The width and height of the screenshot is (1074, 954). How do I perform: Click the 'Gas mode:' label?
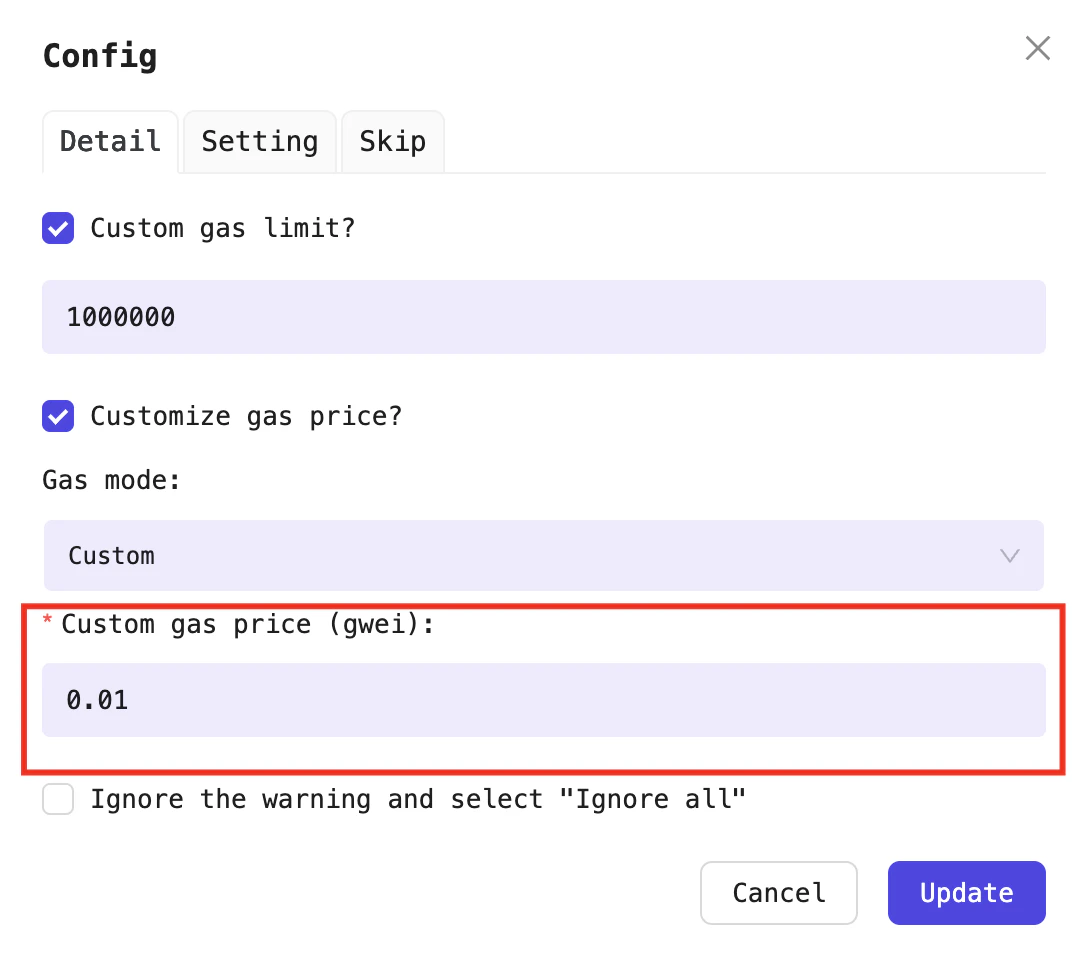[x=112, y=480]
